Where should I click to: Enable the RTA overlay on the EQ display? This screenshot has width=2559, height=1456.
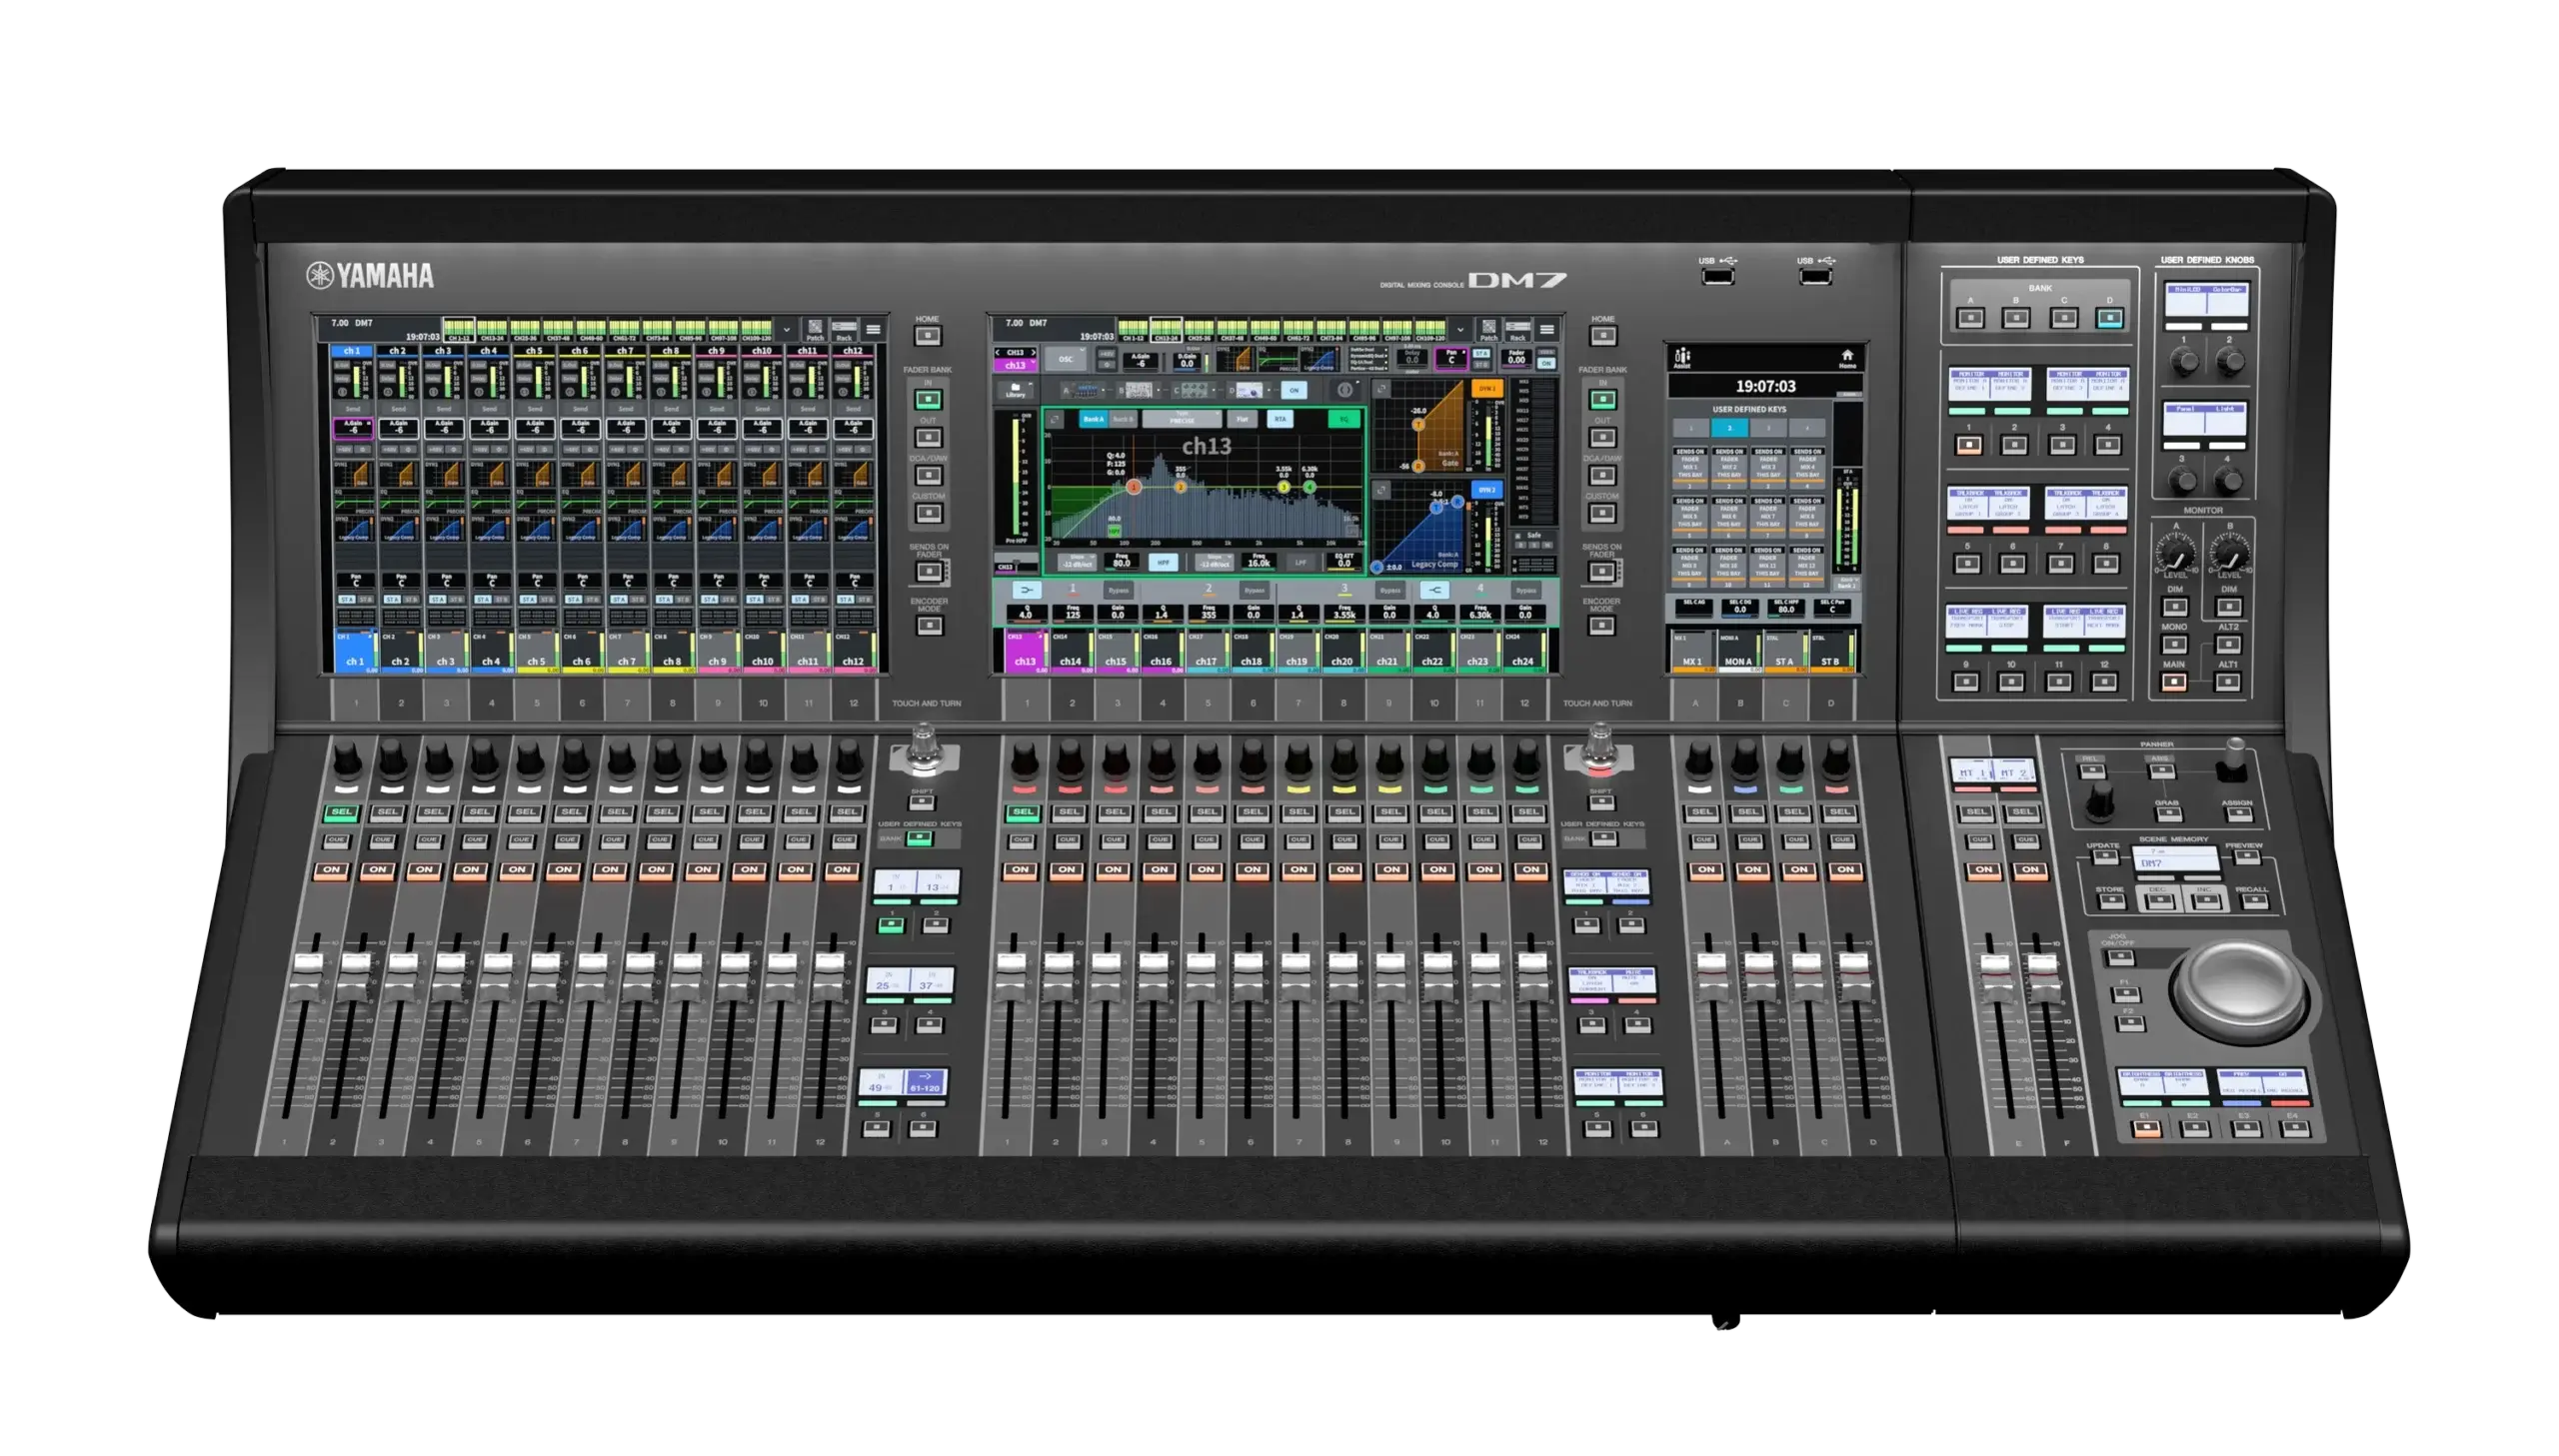click(x=1280, y=420)
